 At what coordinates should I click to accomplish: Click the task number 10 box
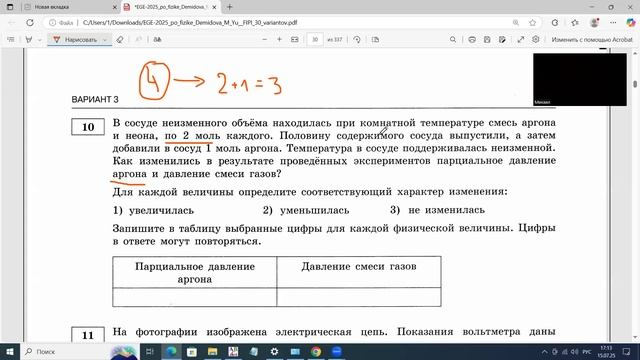click(x=88, y=127)
